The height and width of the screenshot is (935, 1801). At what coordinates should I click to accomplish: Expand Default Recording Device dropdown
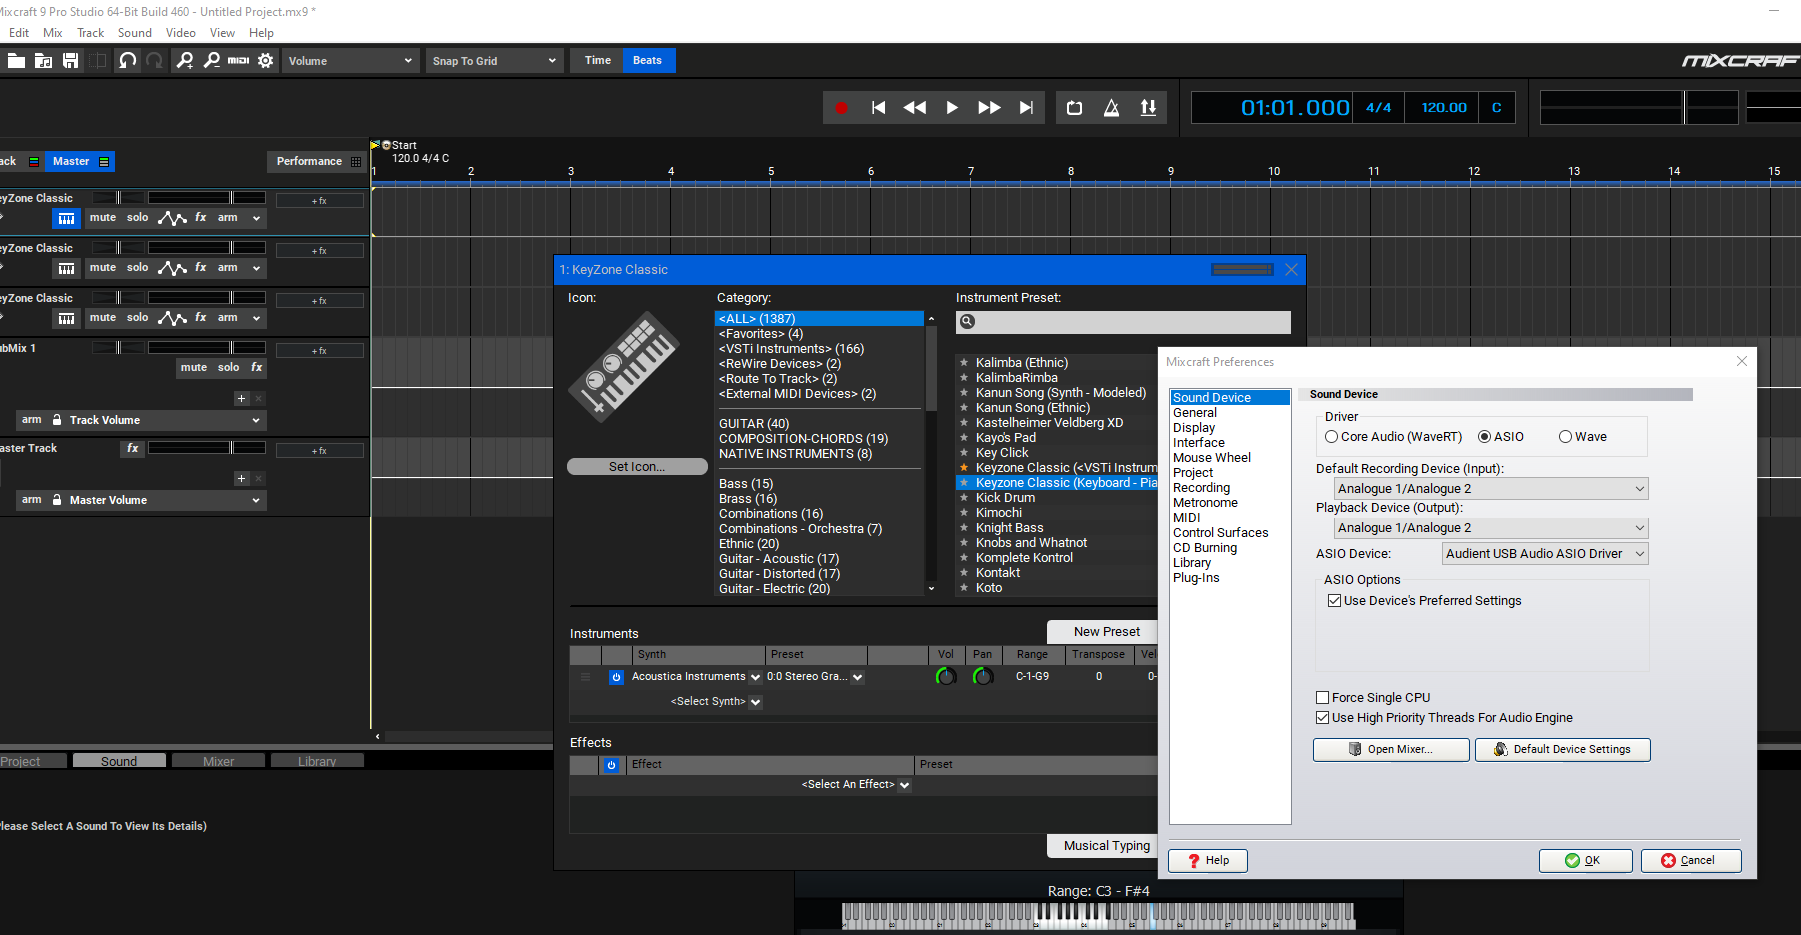pos(1491,489)
